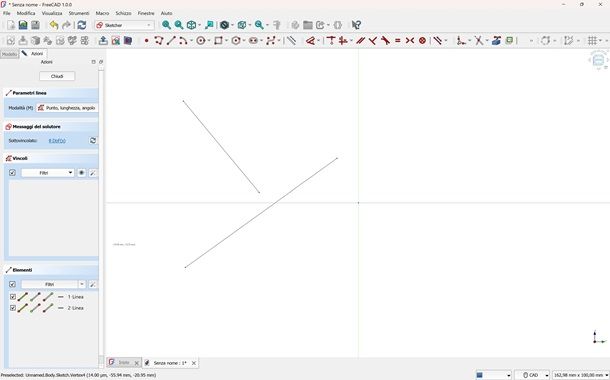Click the 8 DoF(s) link

(x=57, y=141)
